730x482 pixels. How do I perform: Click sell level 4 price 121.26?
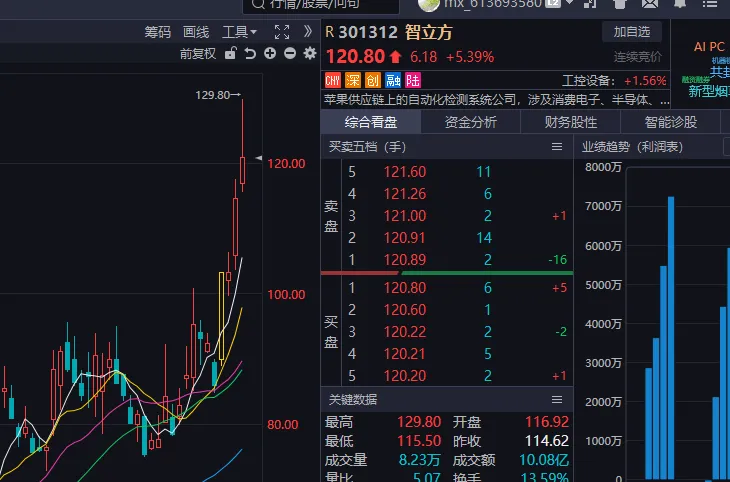click(405, 194)
